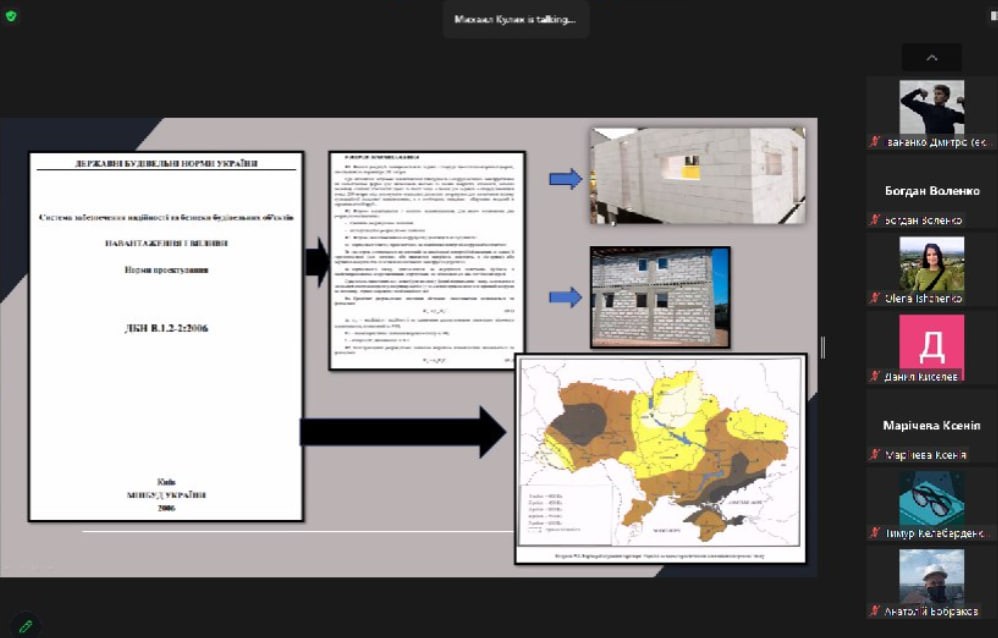The image size is (998, 638).
Task: Click the colored map of Ukraine
Action: (660, 455)
